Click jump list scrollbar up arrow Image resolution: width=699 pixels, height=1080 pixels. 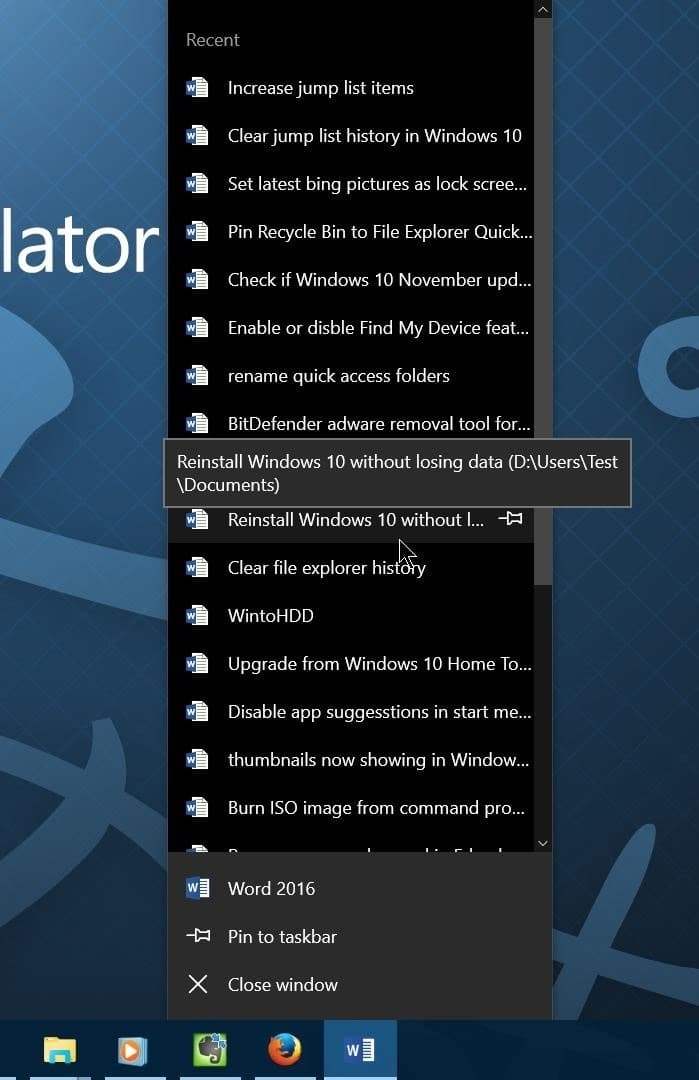(x=543, y=10)
